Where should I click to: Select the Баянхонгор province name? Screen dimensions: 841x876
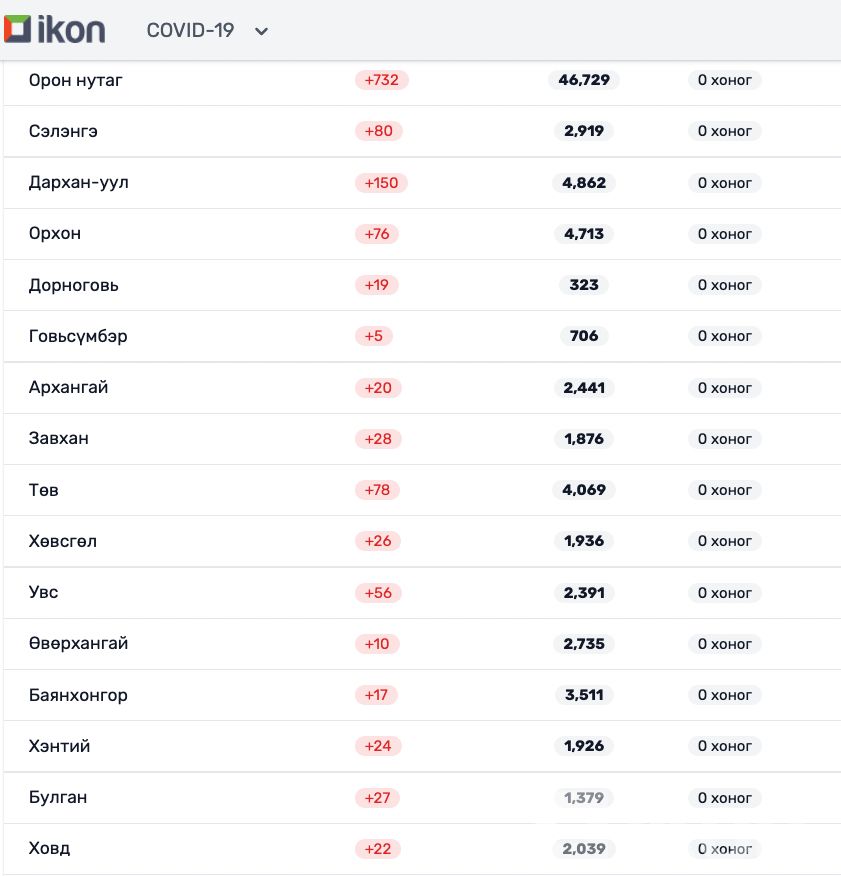78,695
